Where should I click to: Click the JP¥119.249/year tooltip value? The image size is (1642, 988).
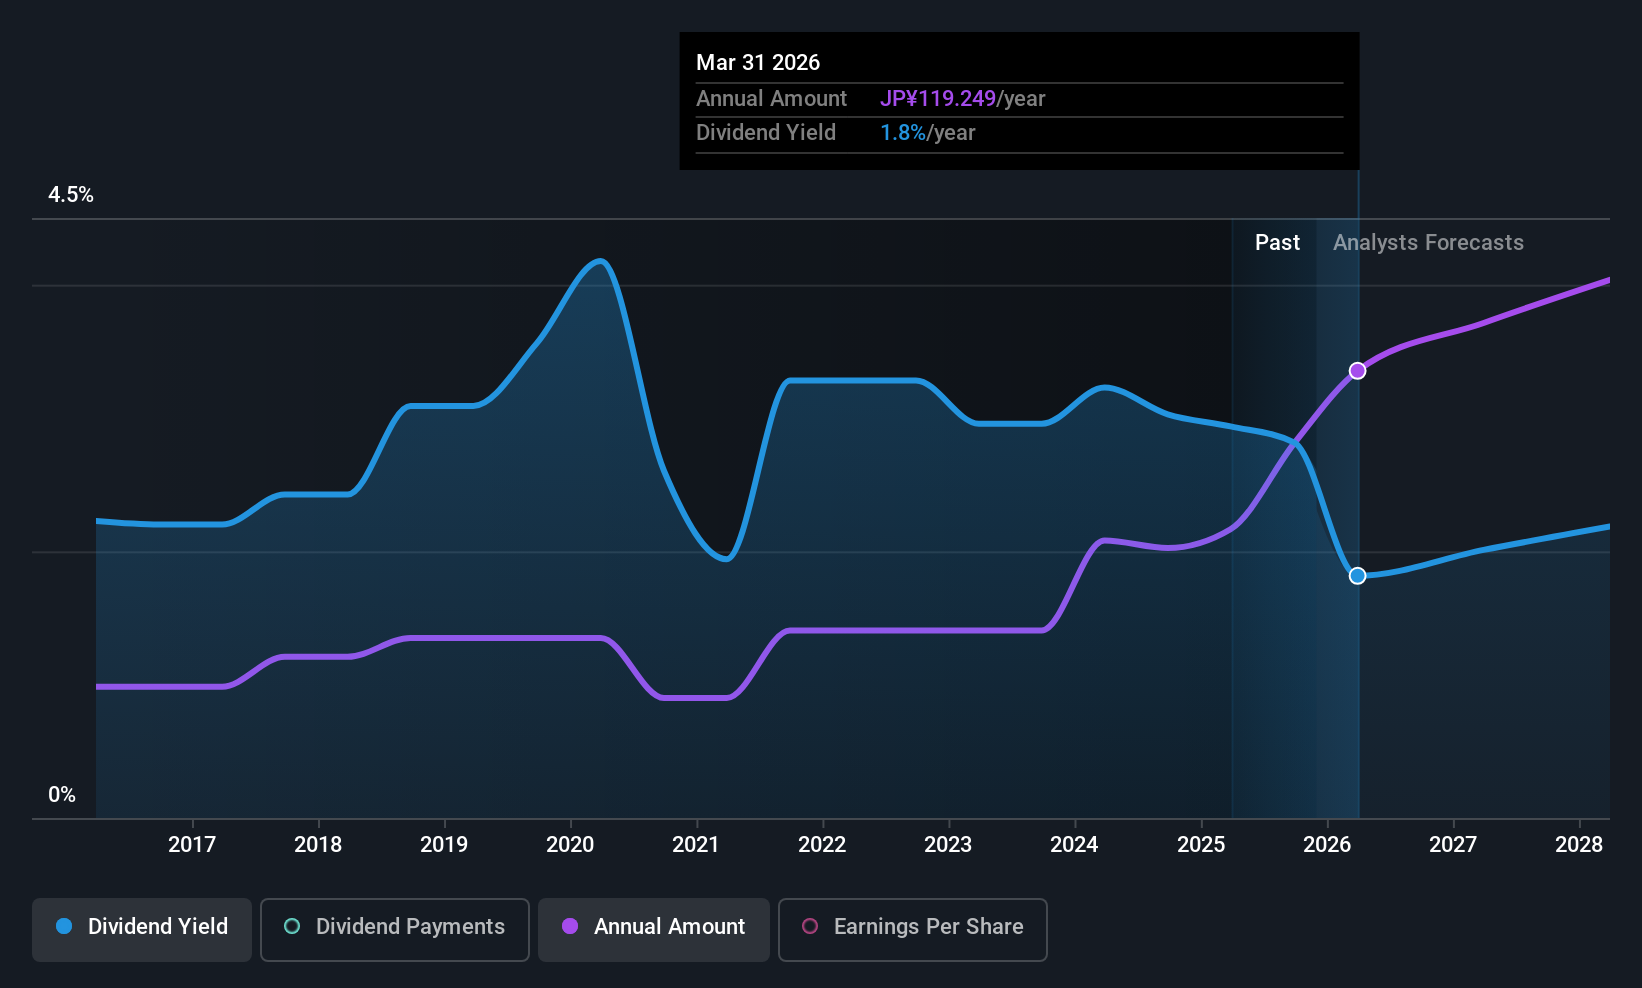pyautogui.click(x=962, y=99)
